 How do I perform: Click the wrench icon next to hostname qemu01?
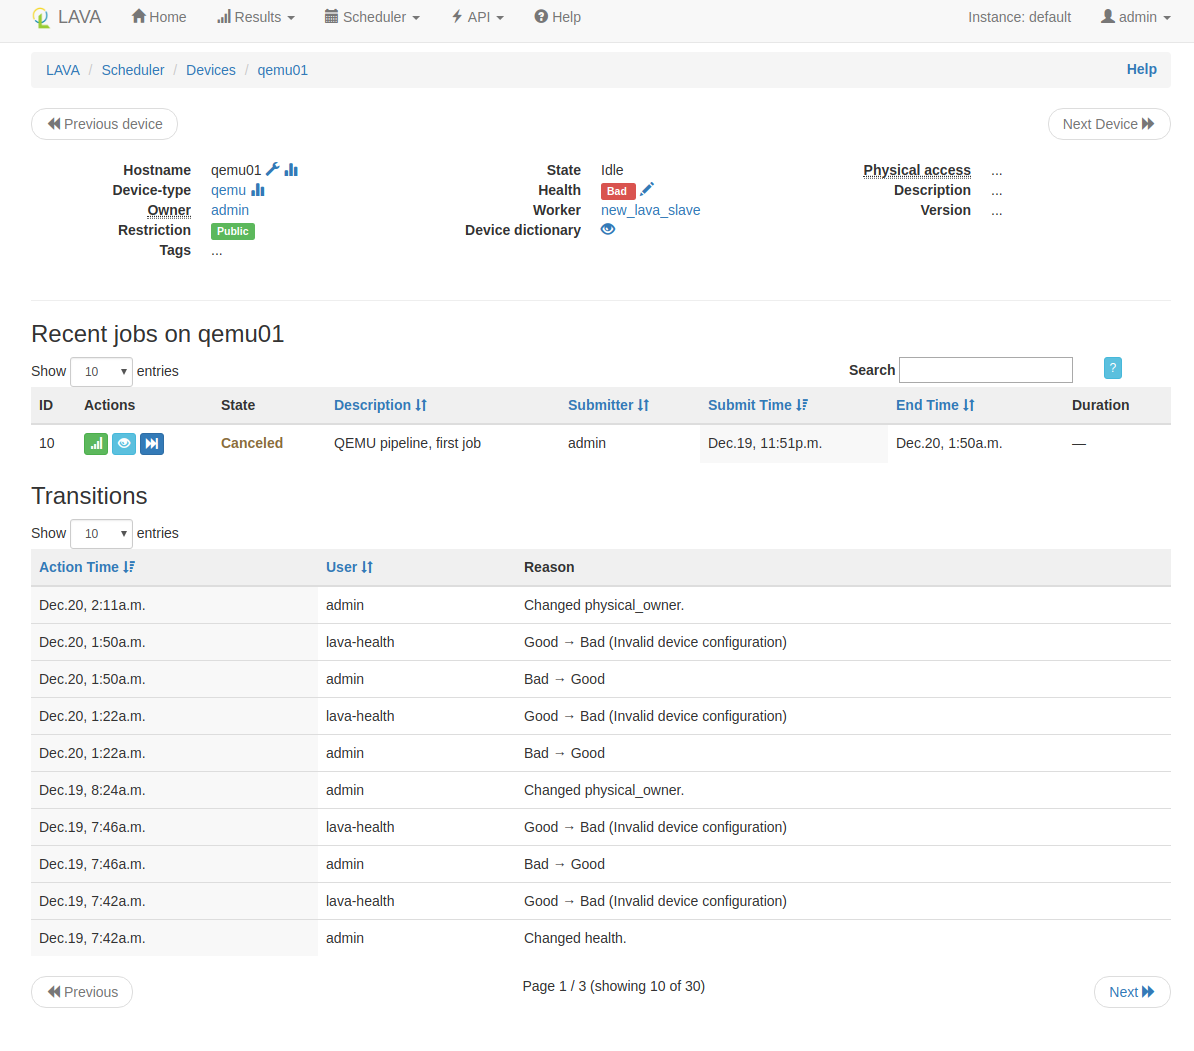[272, 170]
